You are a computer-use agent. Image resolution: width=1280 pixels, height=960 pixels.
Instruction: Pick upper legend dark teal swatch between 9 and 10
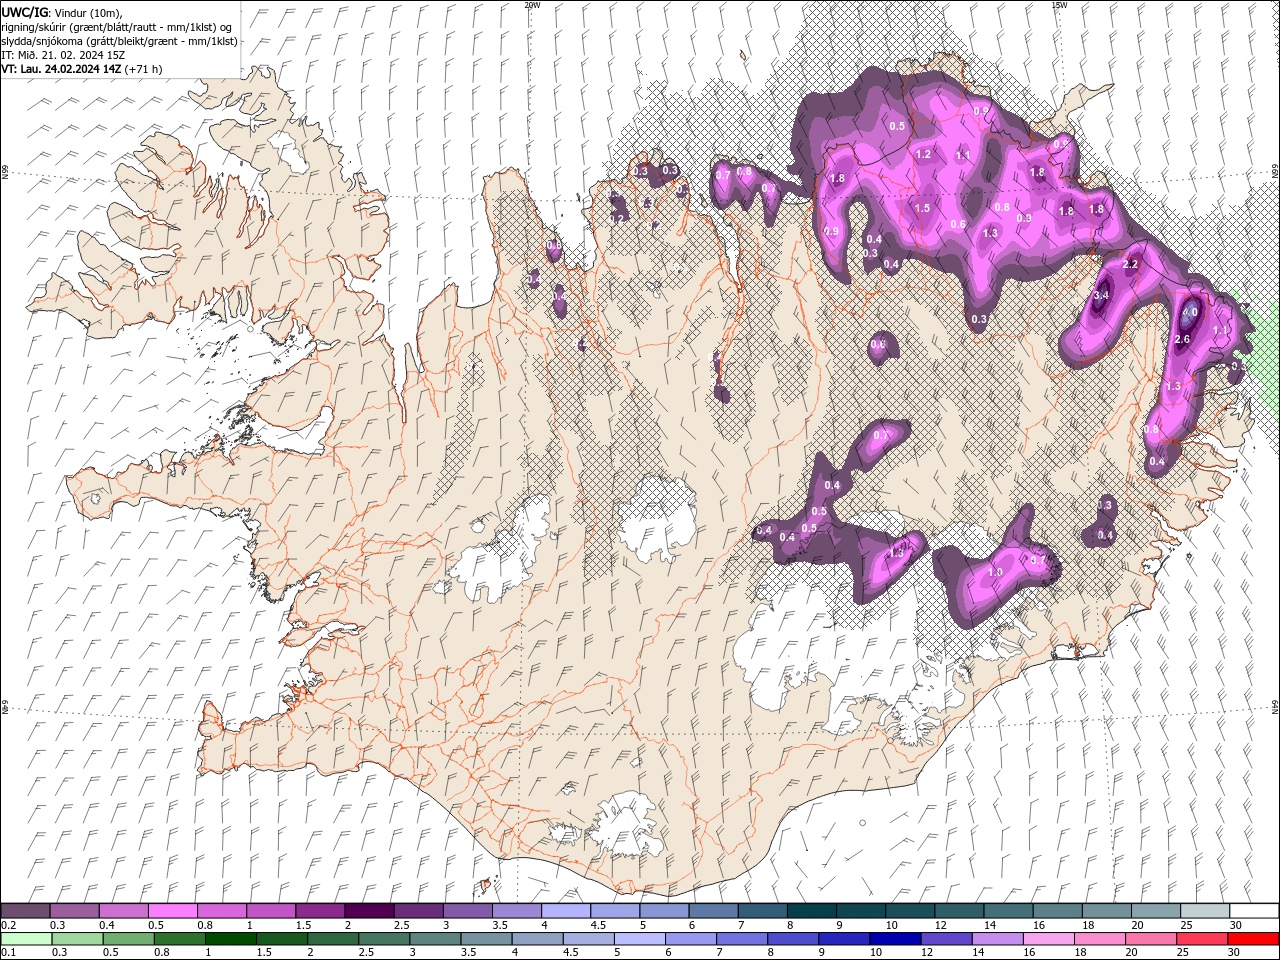click(x=861, y=911)
